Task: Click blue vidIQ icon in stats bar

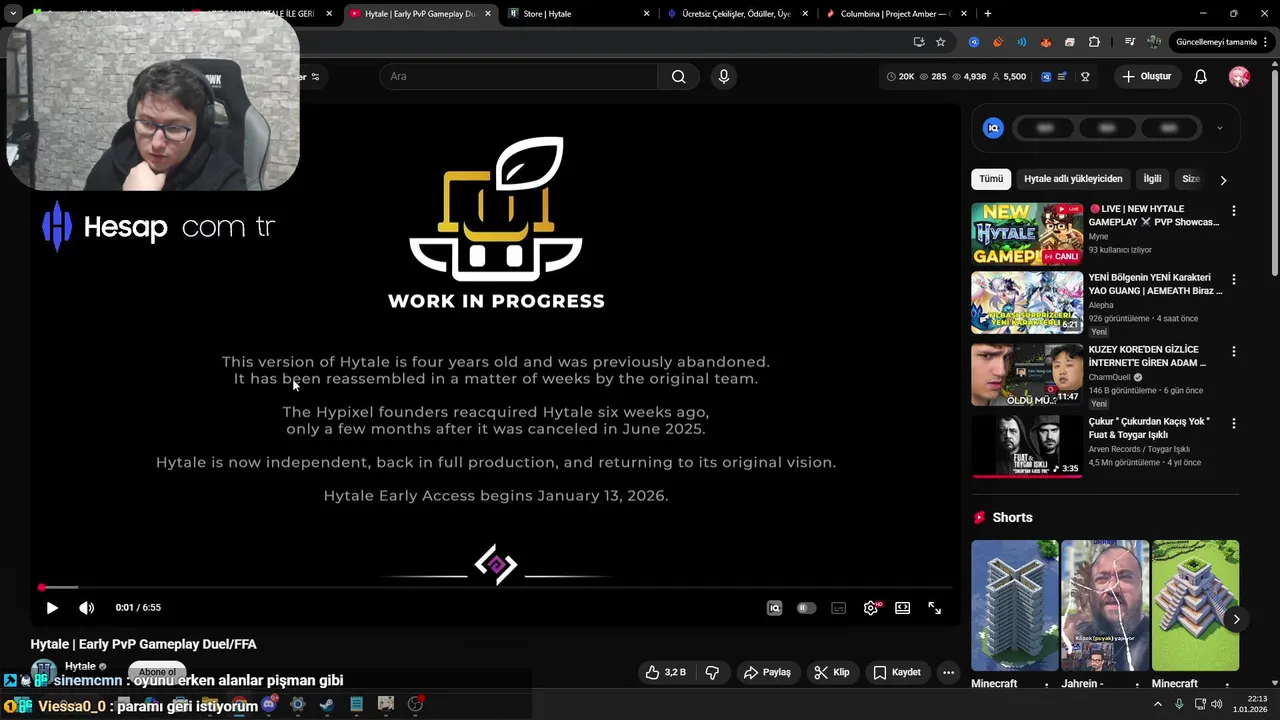Action: click(x=1046, y=76)
